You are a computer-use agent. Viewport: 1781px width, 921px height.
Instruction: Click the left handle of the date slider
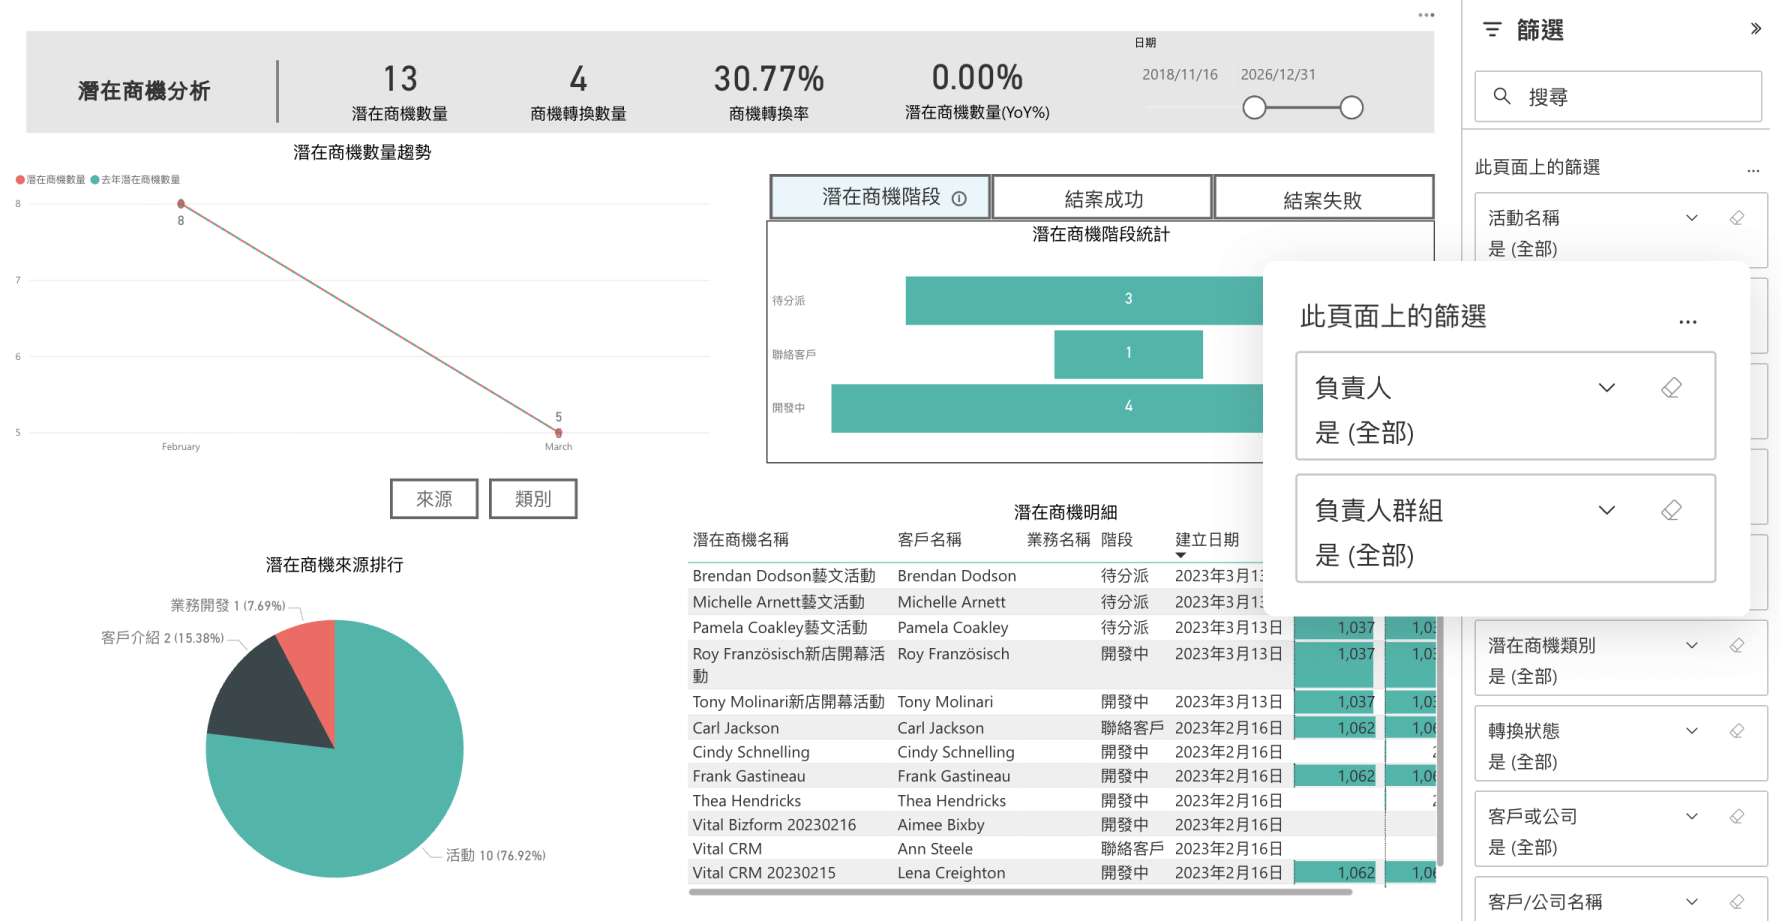pyautogui.click(x=1254, y=108)
